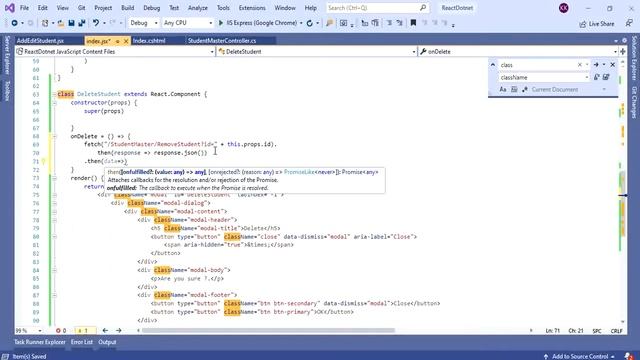Click the Replace All icon
This screenshot has height=360, width=640.
coord(606,77)
